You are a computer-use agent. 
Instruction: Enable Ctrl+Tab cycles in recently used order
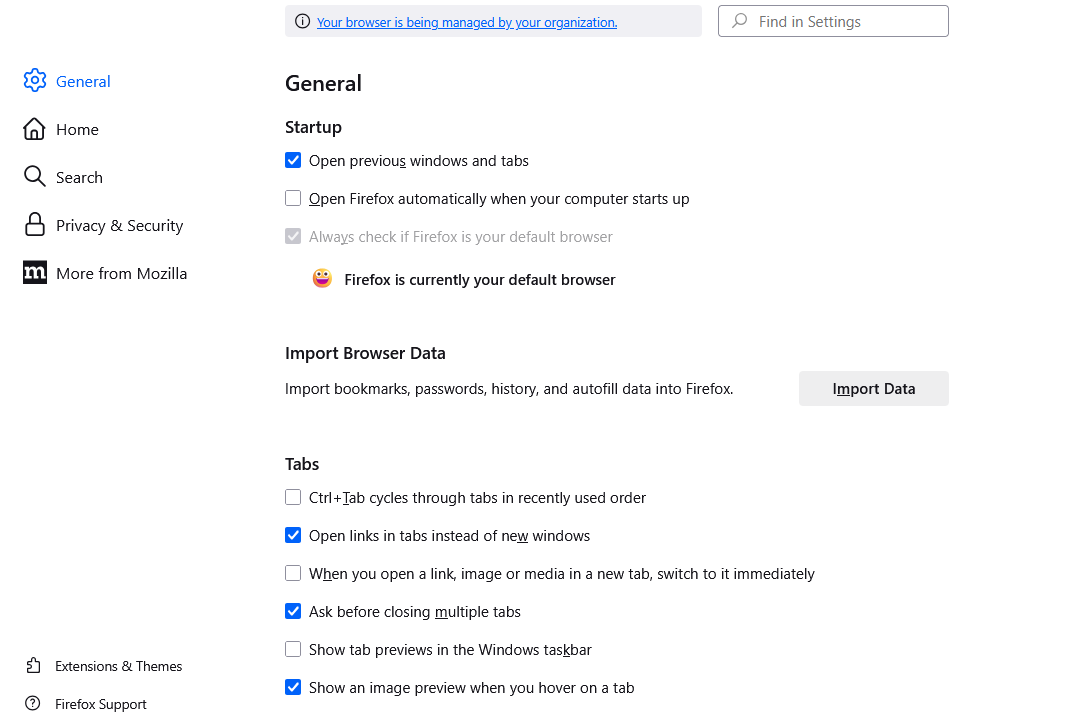click(293, 497)
